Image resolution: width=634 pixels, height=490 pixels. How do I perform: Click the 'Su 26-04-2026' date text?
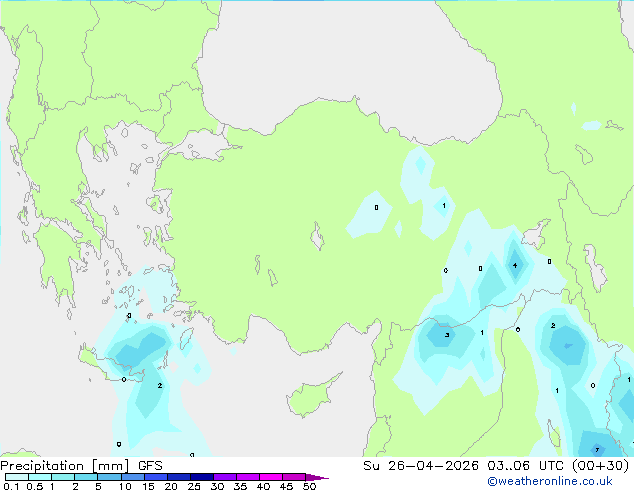tap(421, 466)
